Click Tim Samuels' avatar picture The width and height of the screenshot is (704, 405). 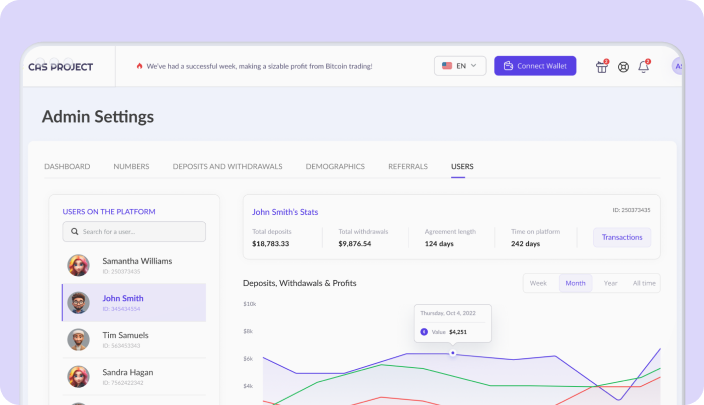78,340
